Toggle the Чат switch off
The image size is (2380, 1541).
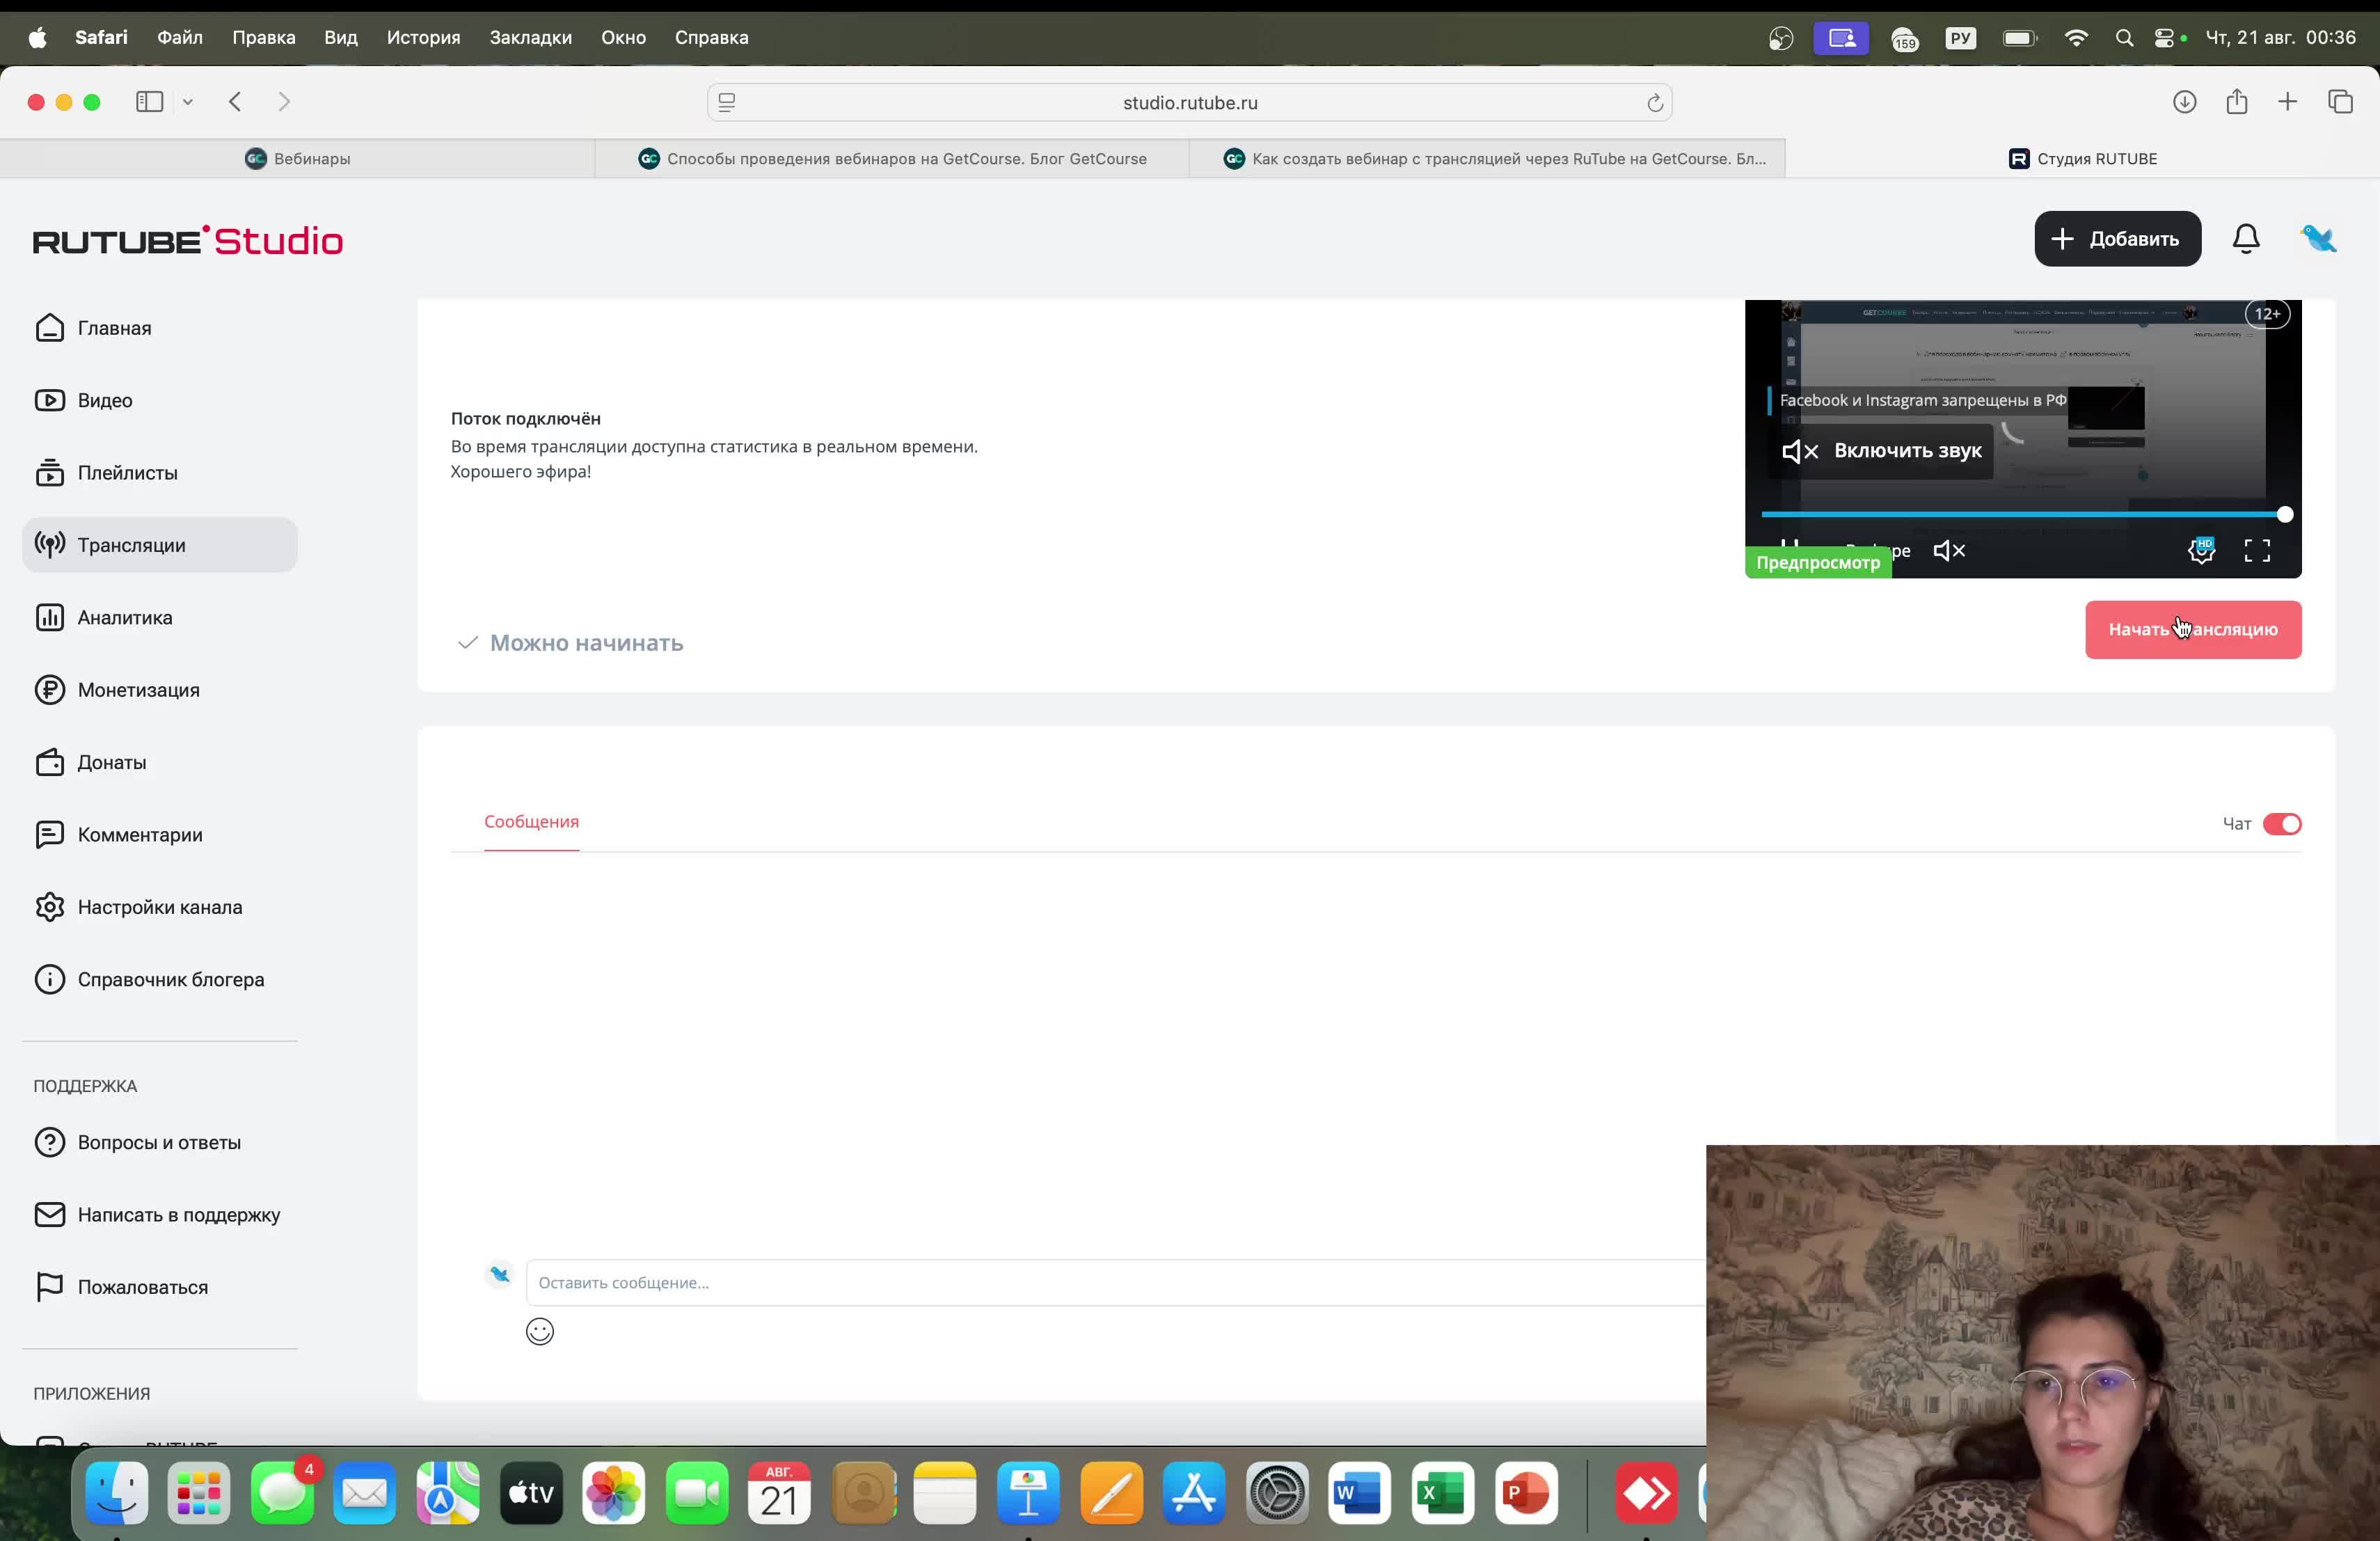point(2281,823)
